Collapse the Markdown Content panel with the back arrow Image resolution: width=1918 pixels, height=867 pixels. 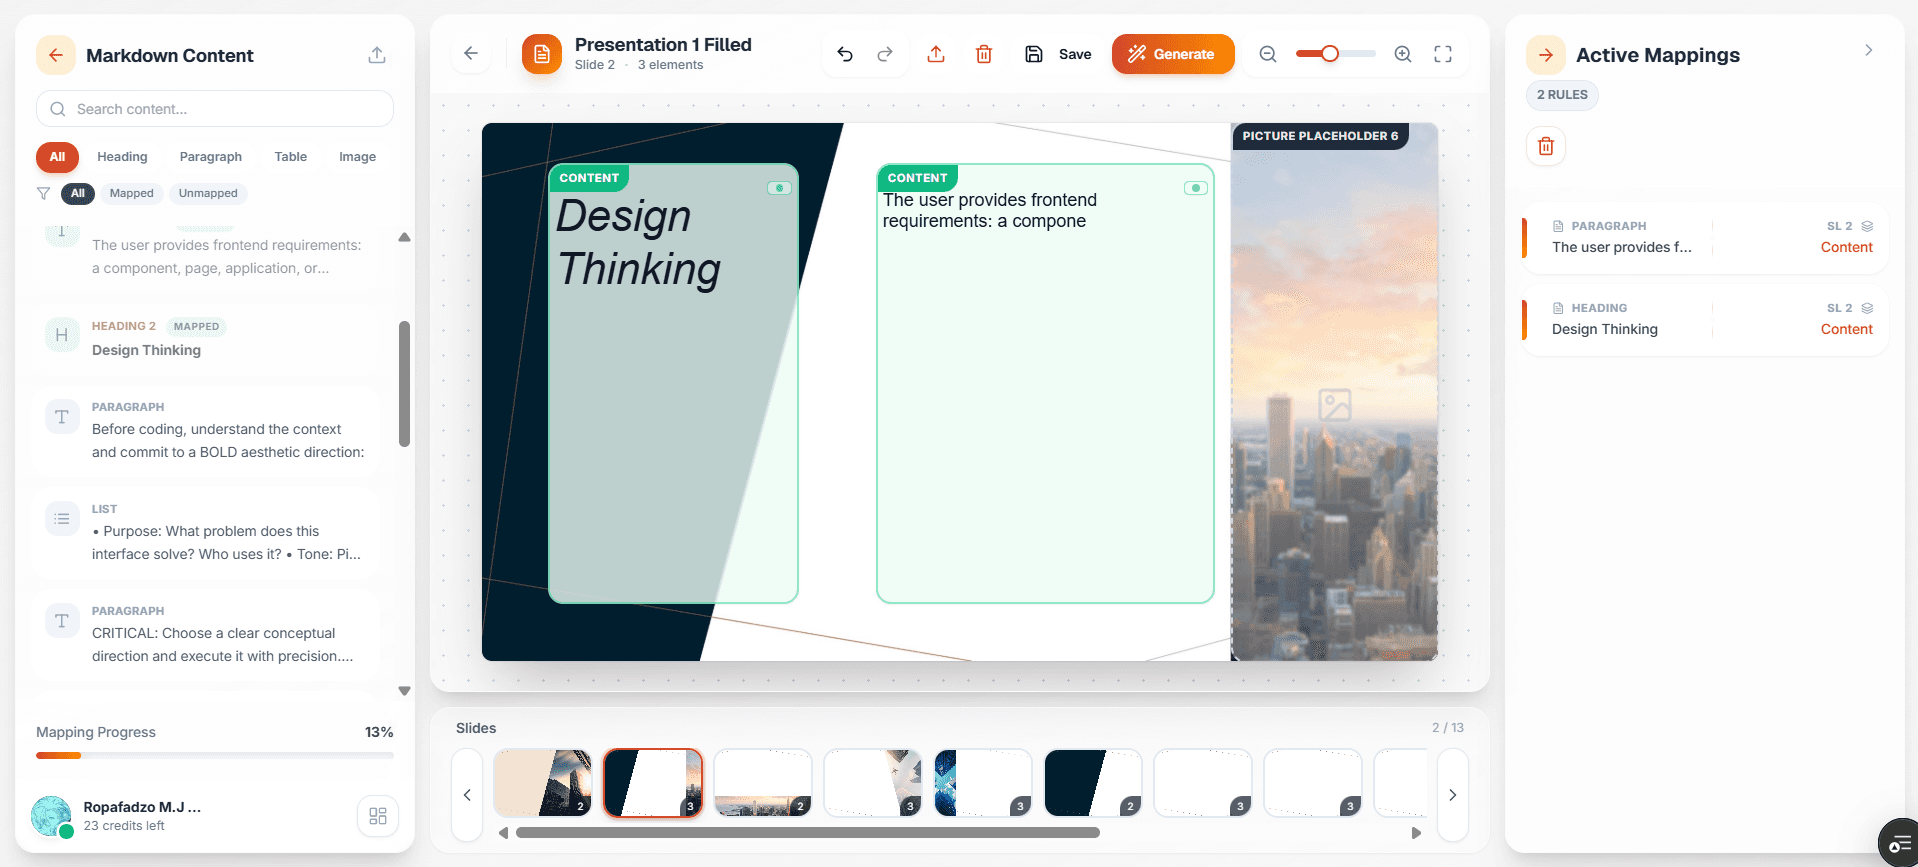point(56,55)
